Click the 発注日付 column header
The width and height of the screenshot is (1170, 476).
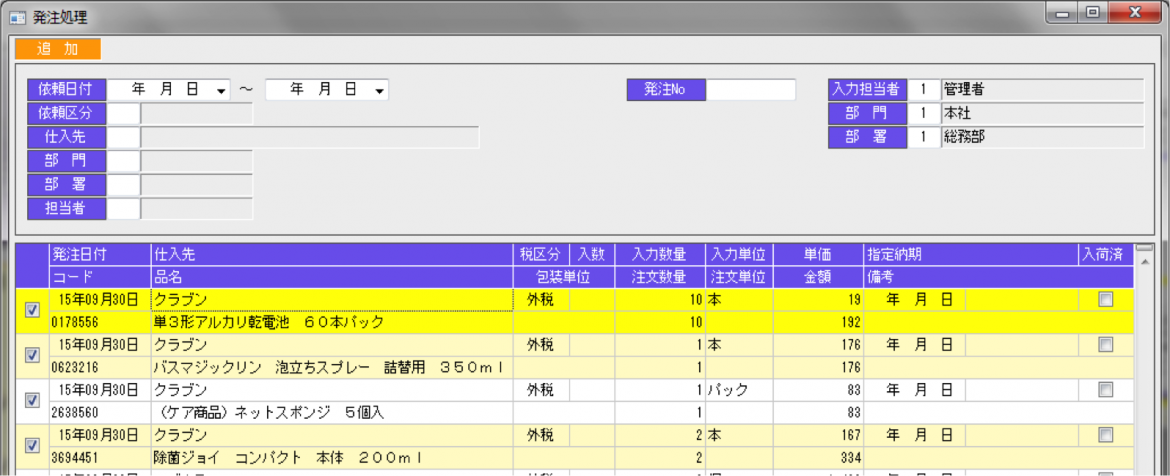click(98, 254)
